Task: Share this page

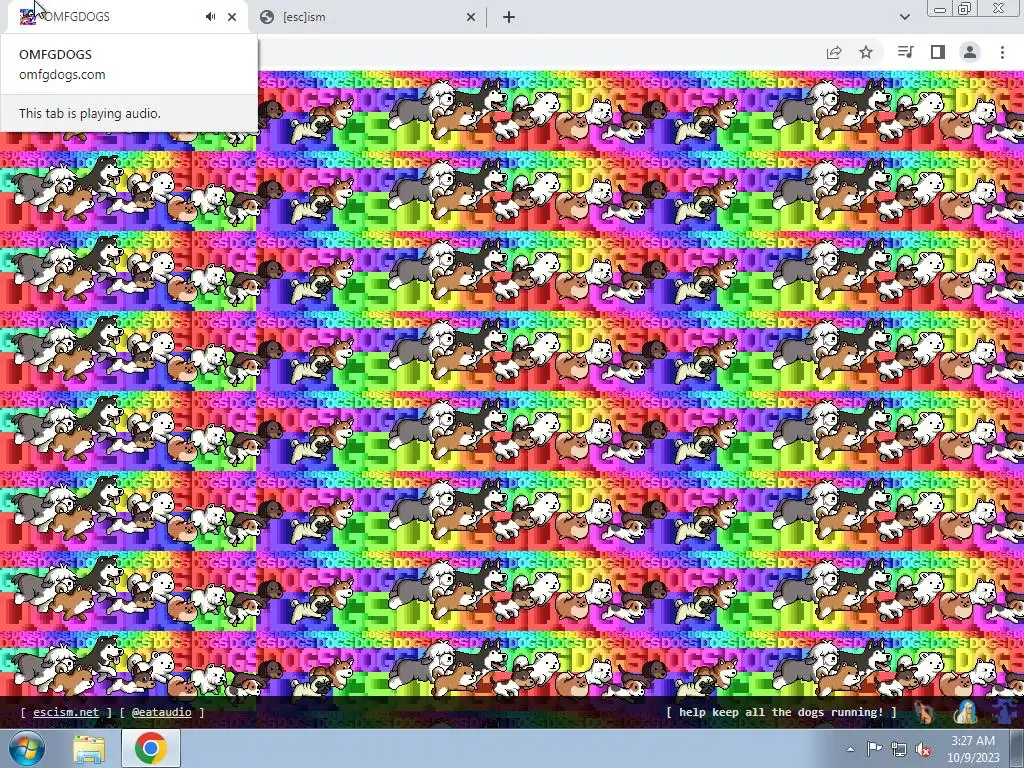Action: pyautogui.click(x=834, y=52)
